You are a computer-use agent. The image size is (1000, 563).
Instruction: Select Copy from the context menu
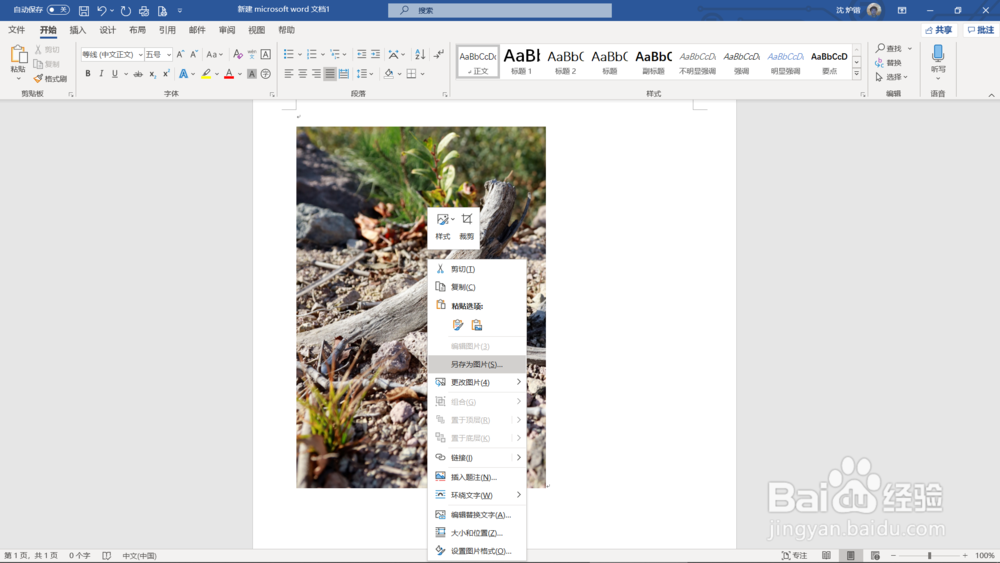pos(477,287)
